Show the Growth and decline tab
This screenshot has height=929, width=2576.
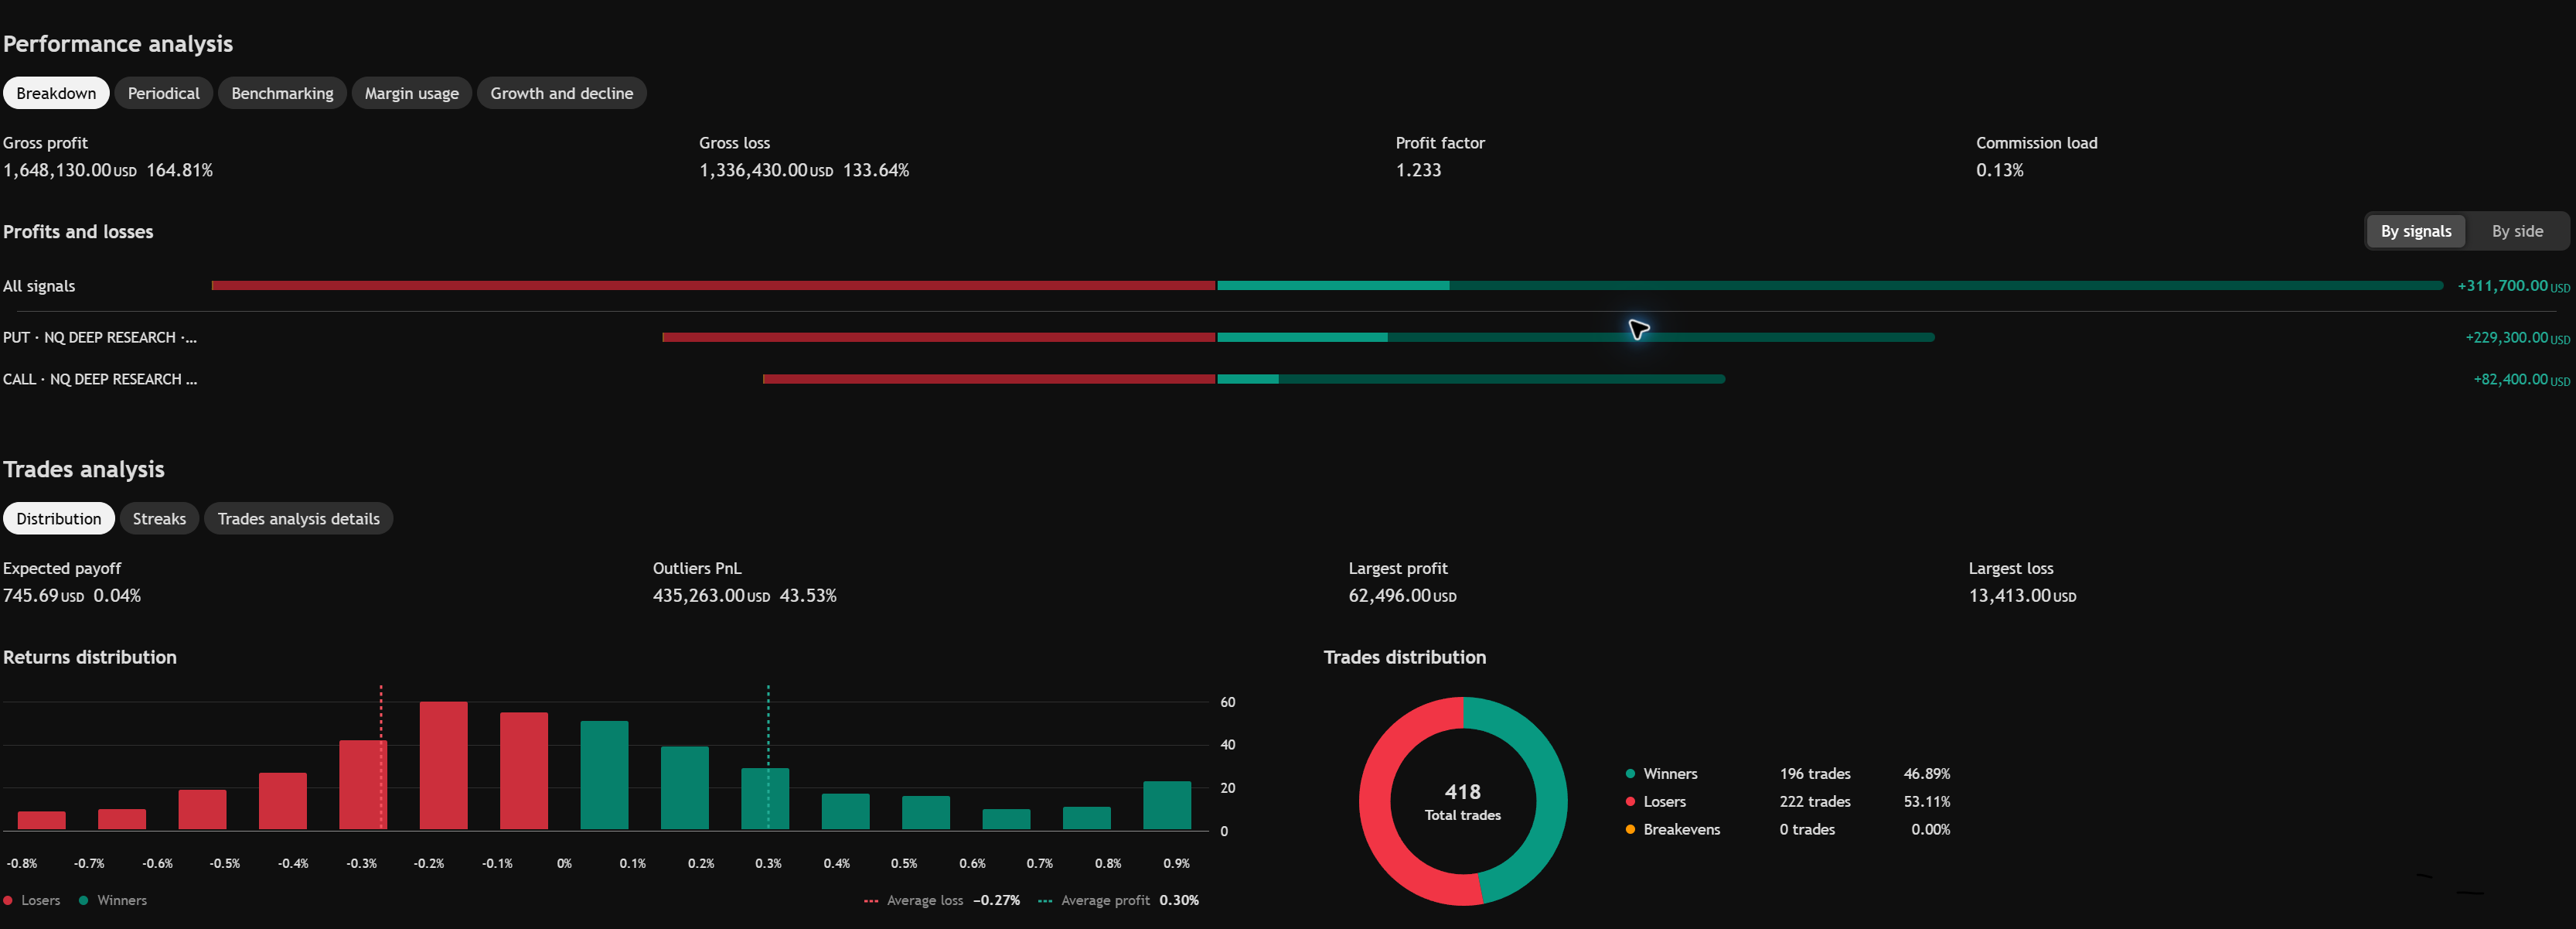[x=561, y=93]
